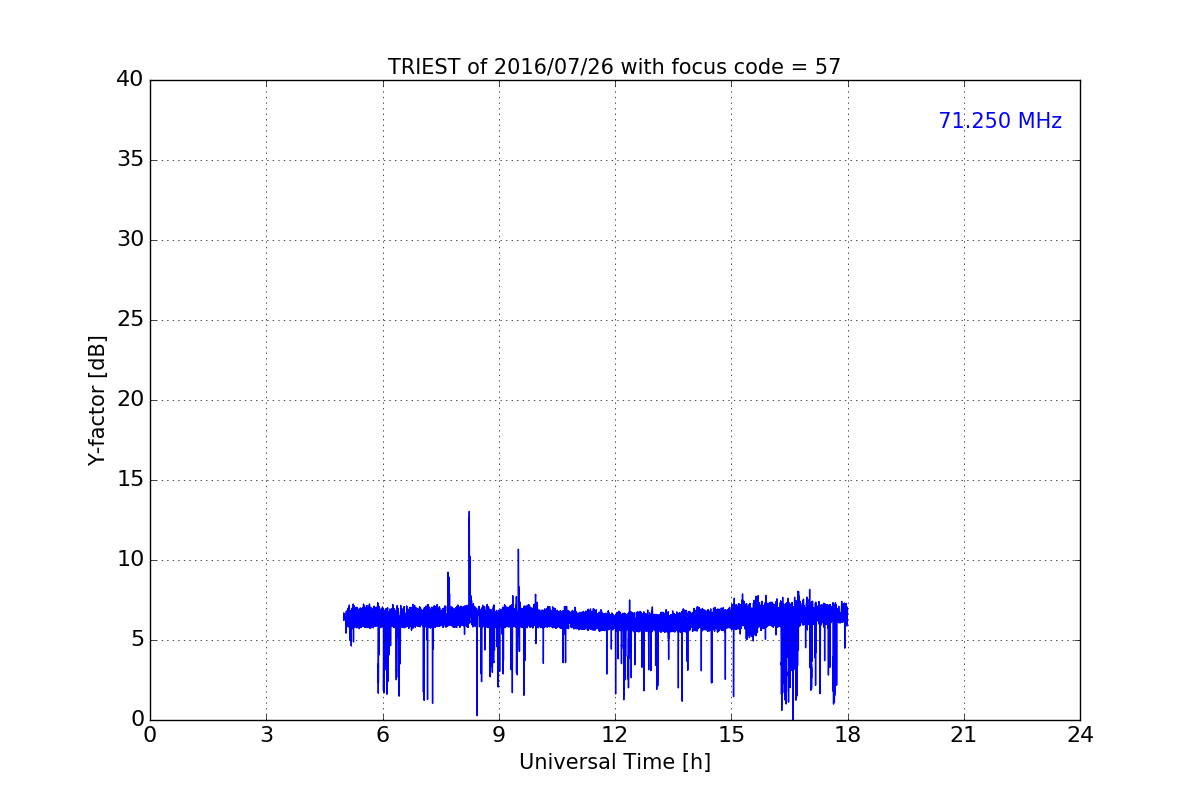Image resolution: width=1200 pixels, height=800 pixels.
Task: Click x-axis tick label 18
Action: tap(847, 734)
